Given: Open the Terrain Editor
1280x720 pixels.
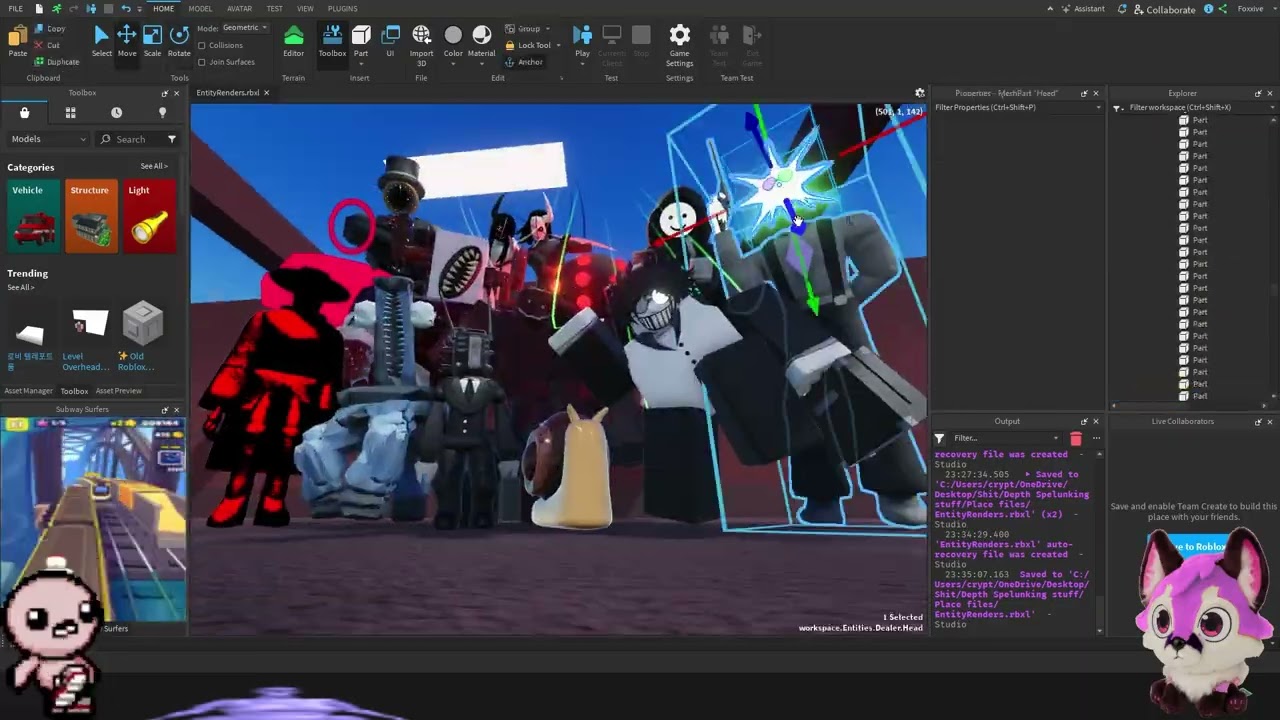Looking at the screenshot, I should [x=293, y=41].
